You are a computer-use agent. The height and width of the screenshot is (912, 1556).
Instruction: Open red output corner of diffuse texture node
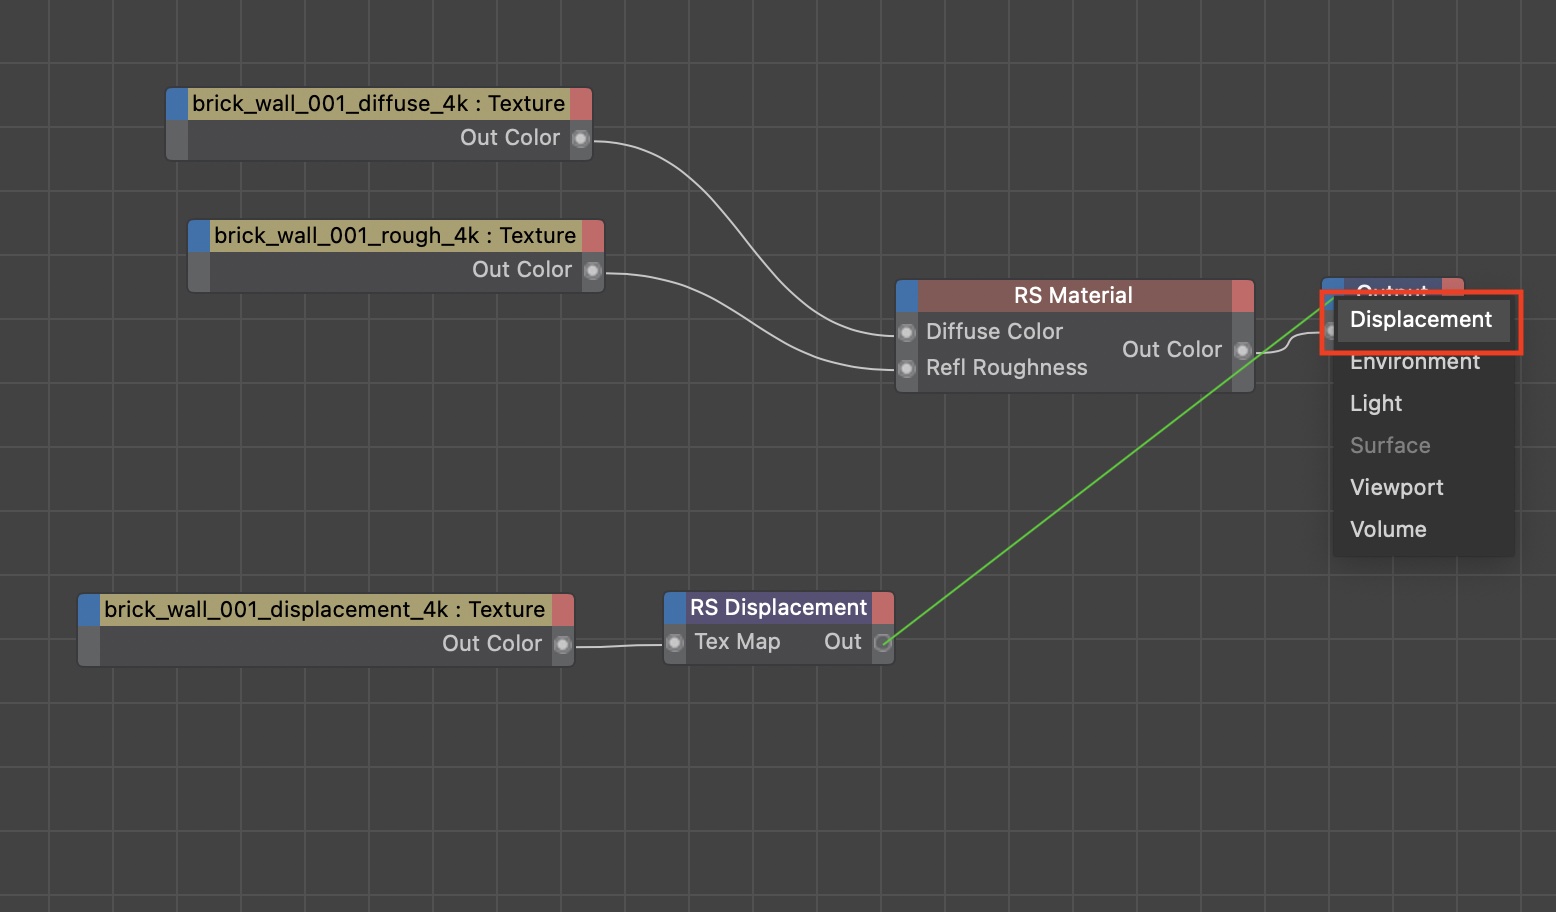tap(580, 104)
